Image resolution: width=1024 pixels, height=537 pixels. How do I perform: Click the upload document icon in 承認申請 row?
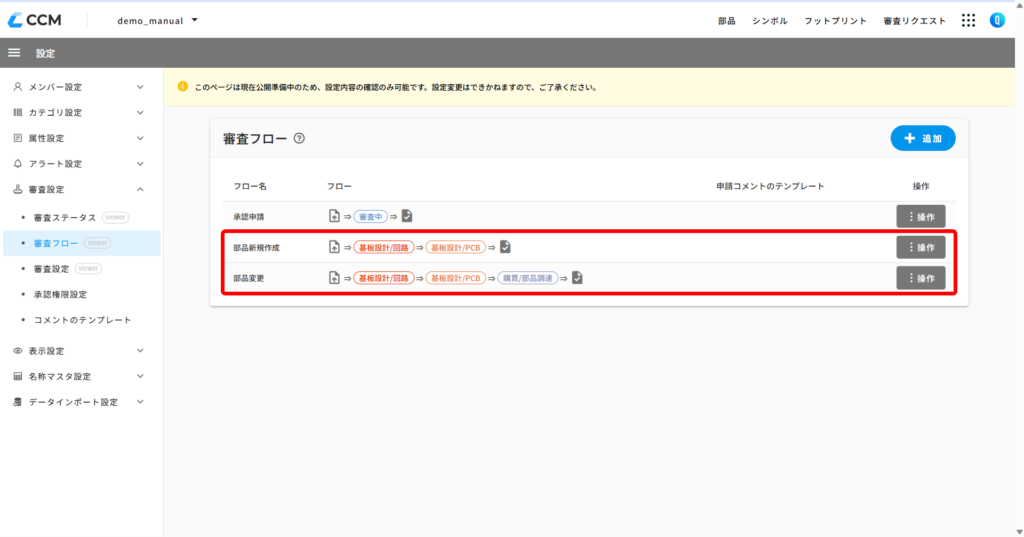point(334,216)
